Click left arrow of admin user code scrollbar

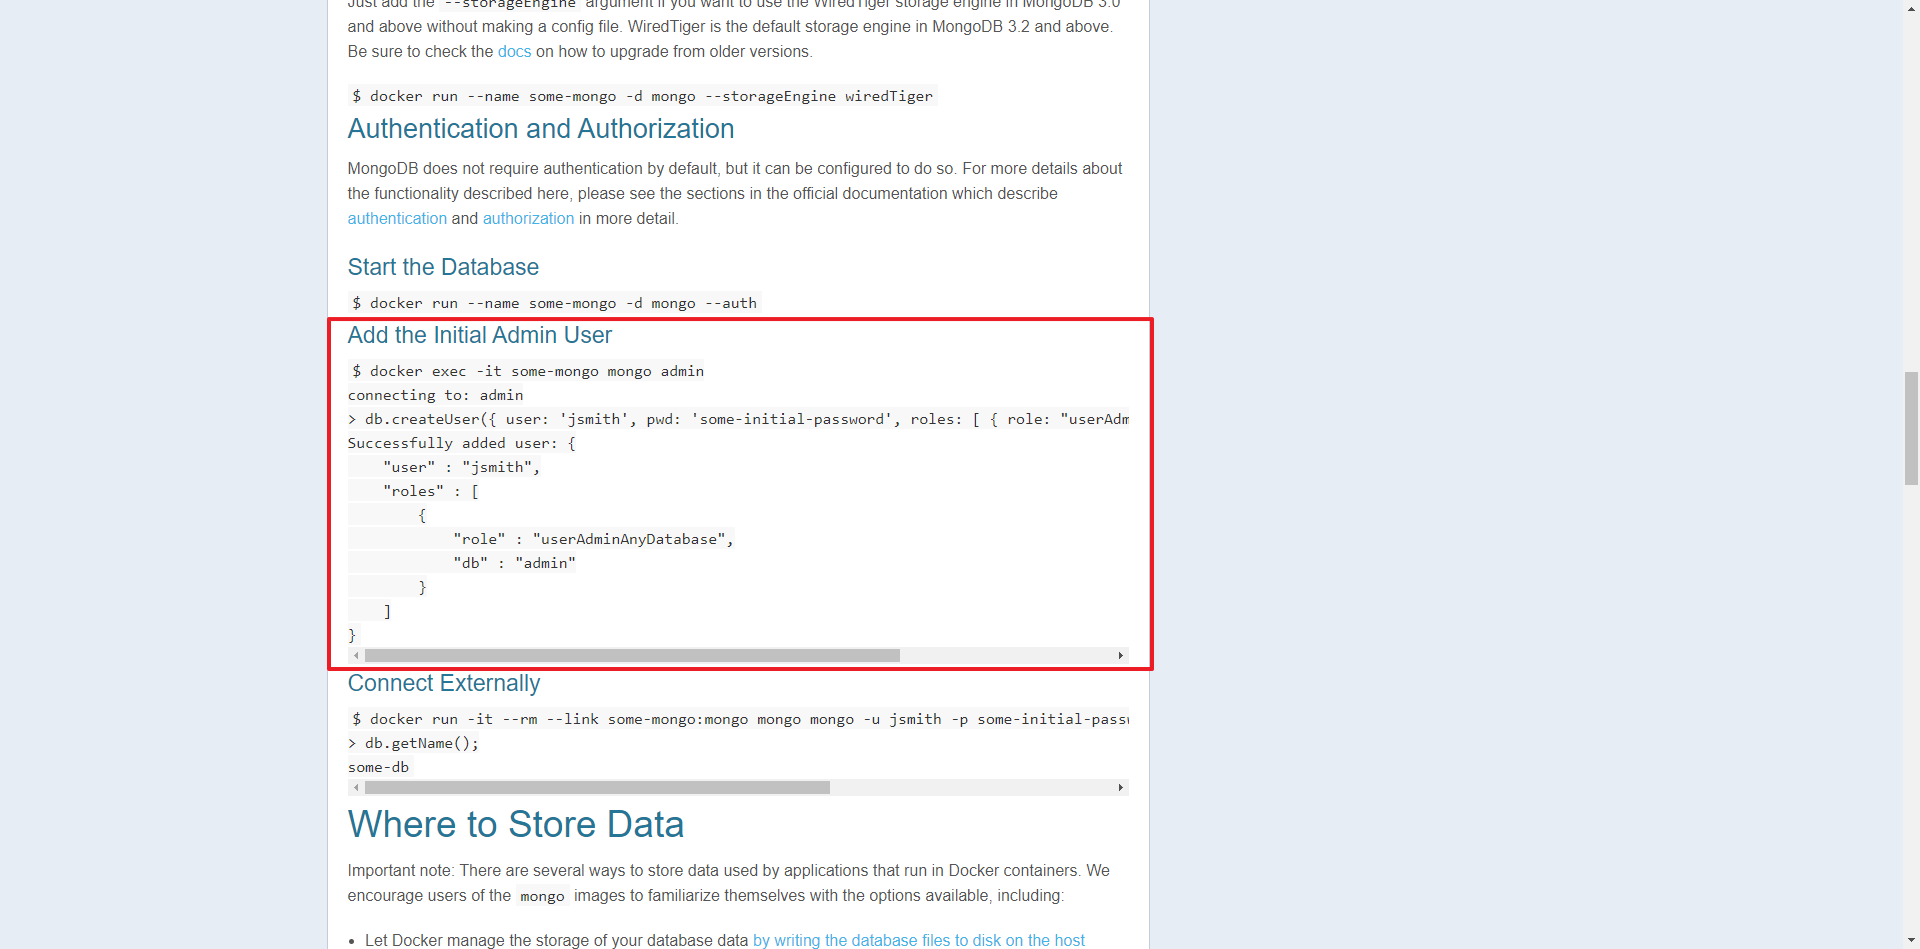(356, 656)
